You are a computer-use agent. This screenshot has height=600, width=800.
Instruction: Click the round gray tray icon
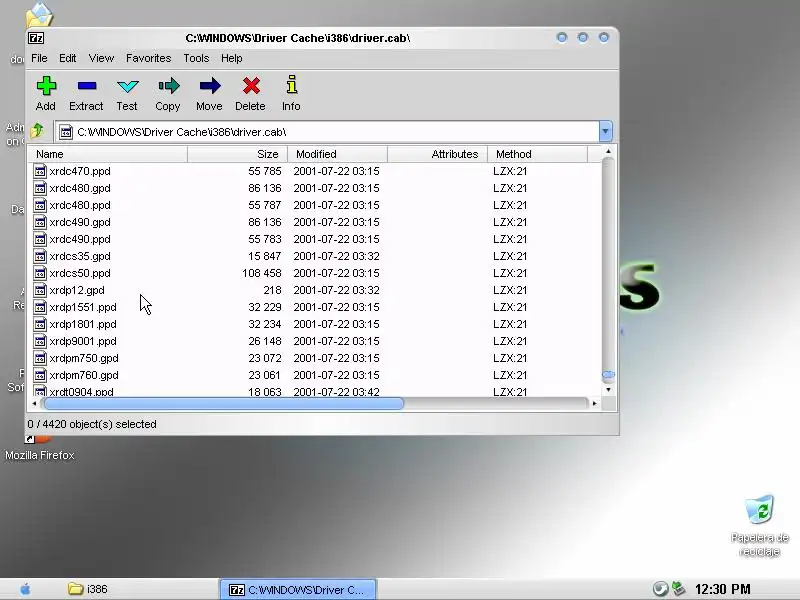660,589
